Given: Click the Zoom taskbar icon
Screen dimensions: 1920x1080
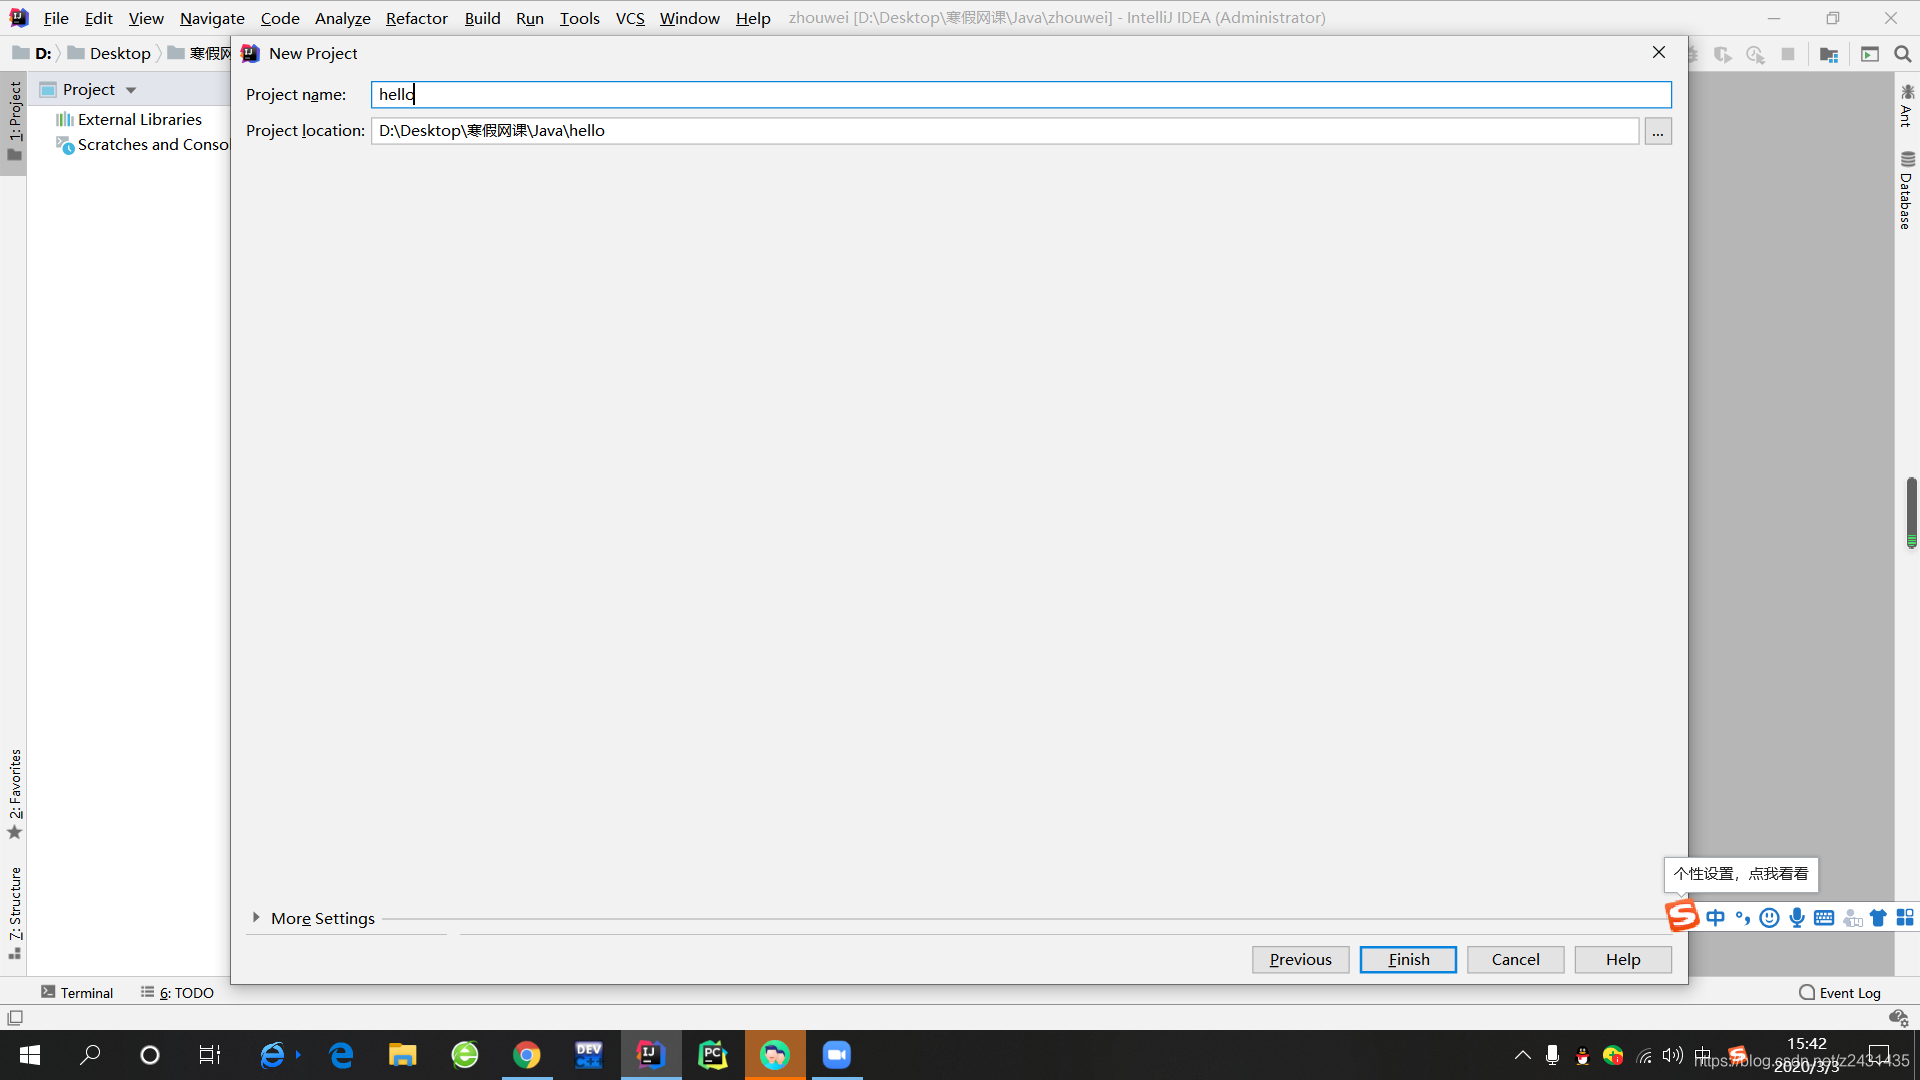Looking at the screenshot, I should [x=836, y=1052].
